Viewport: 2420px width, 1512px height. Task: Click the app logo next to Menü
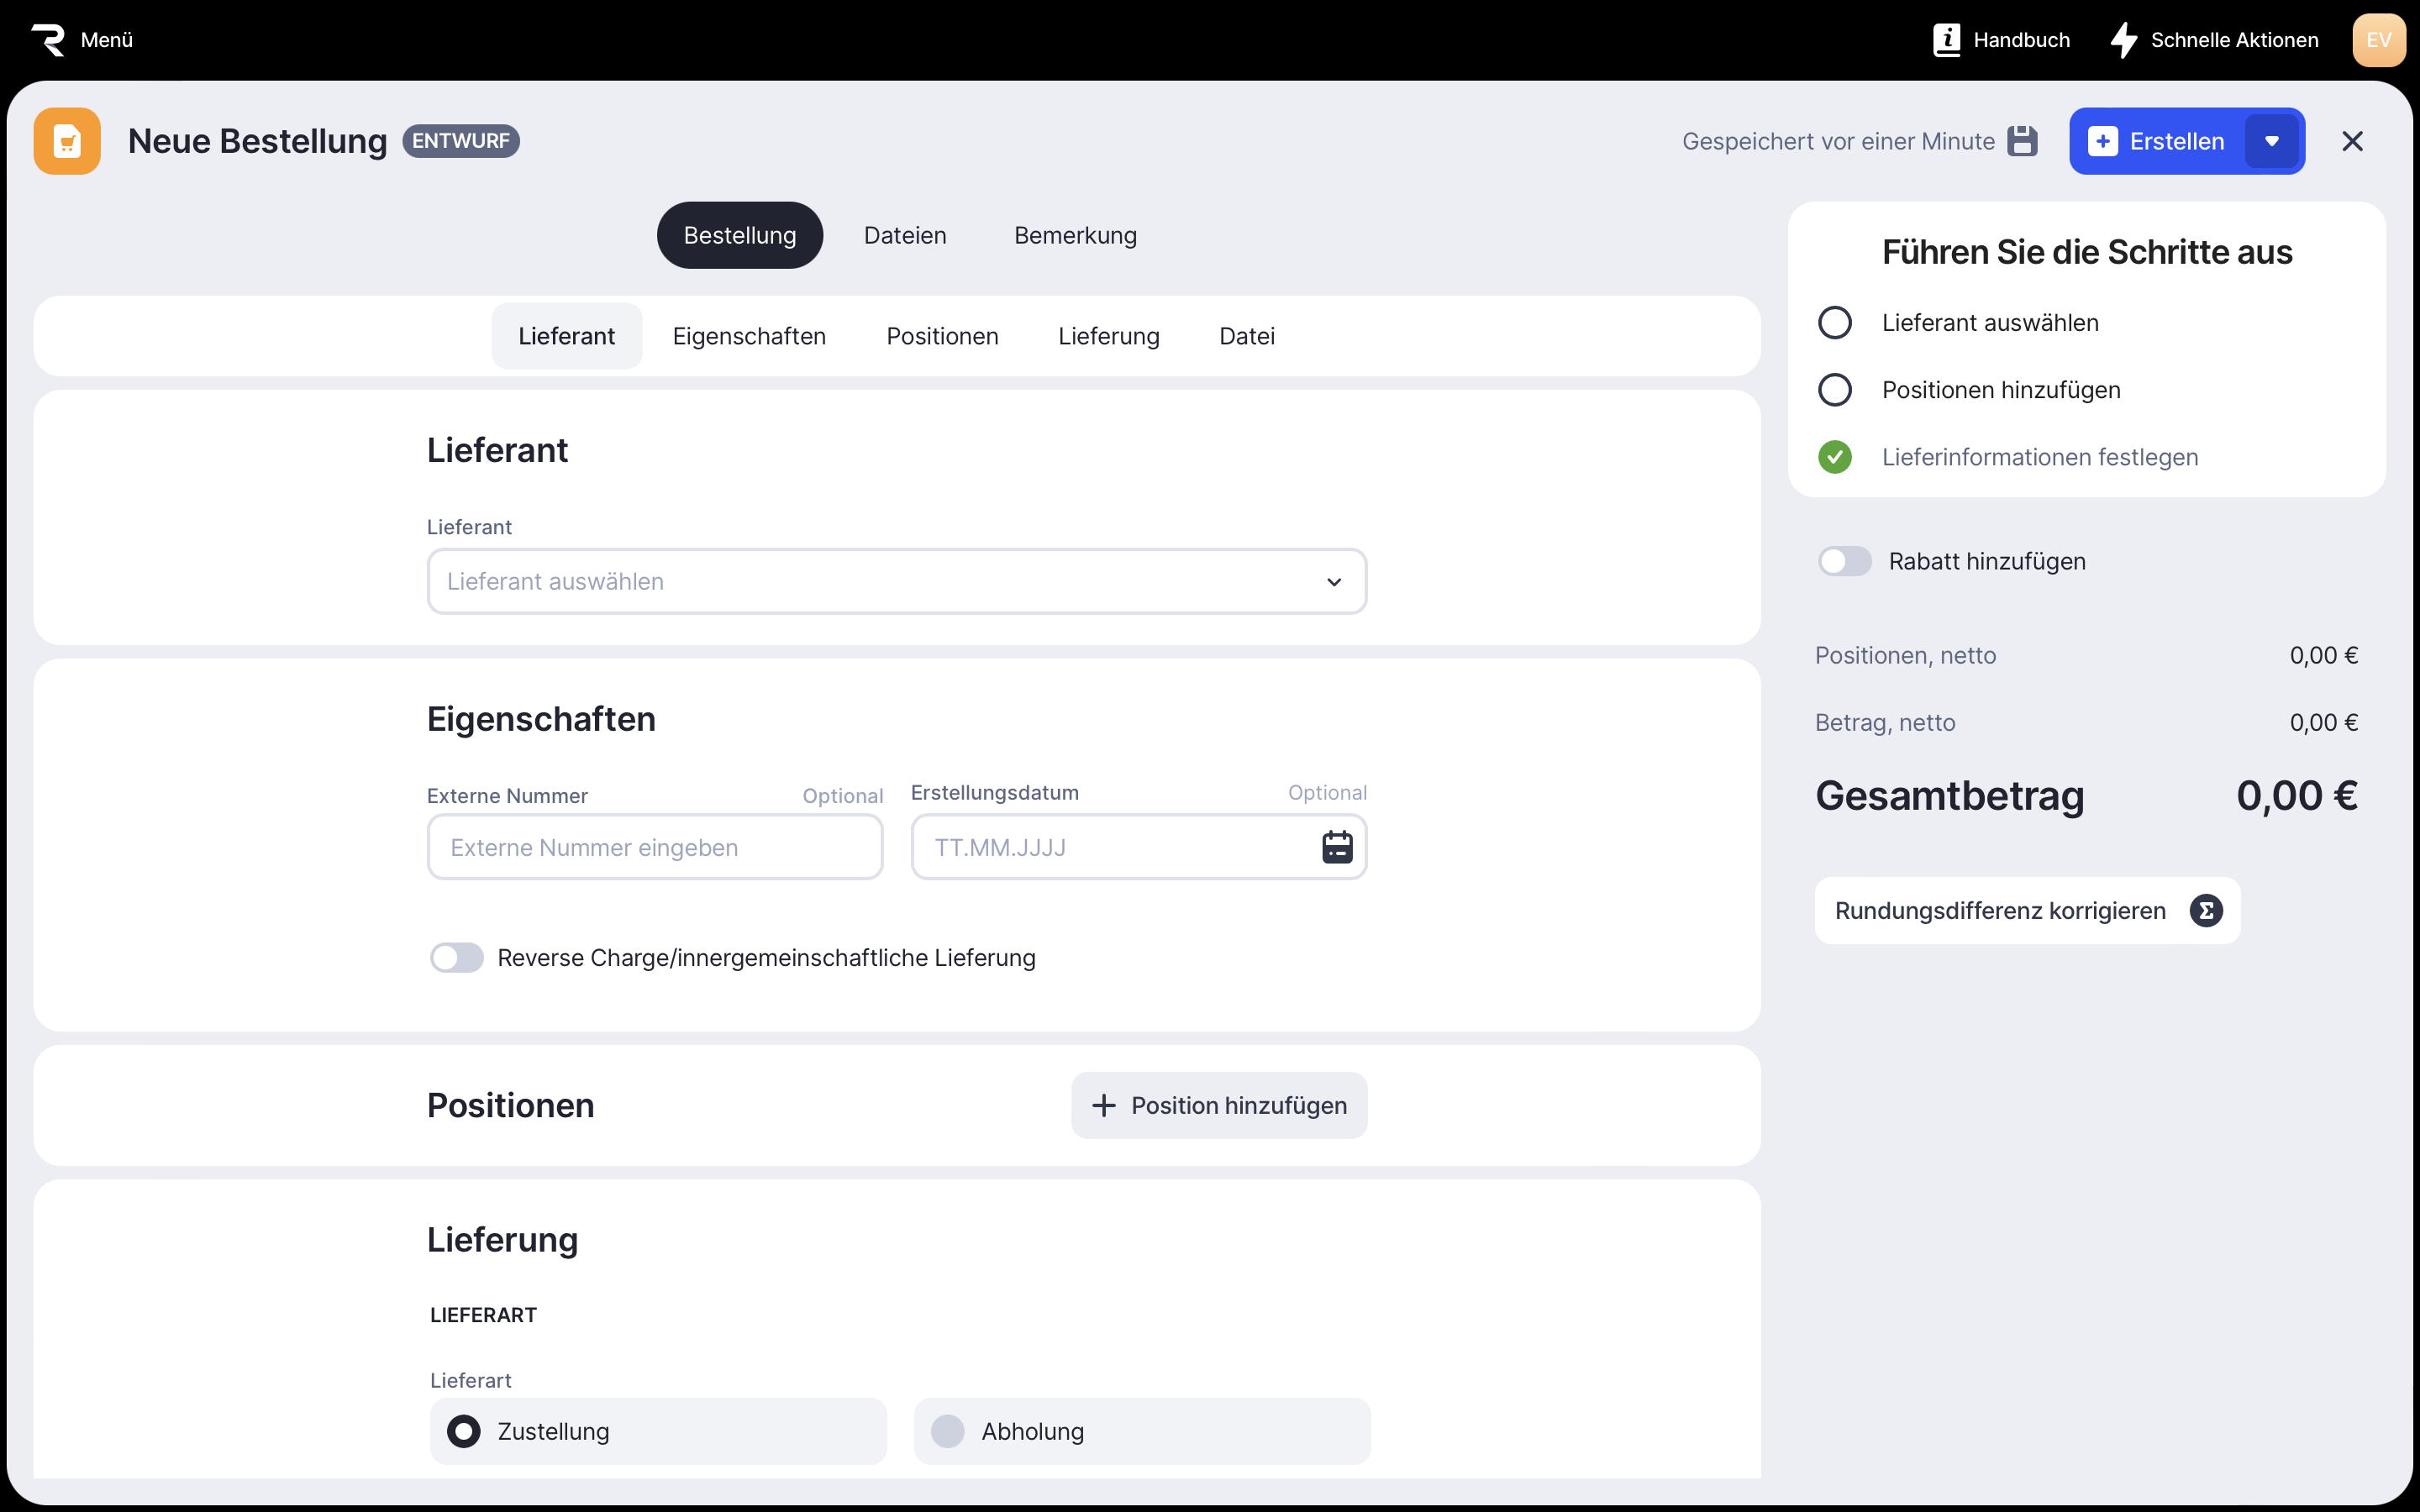click(48, 40)
